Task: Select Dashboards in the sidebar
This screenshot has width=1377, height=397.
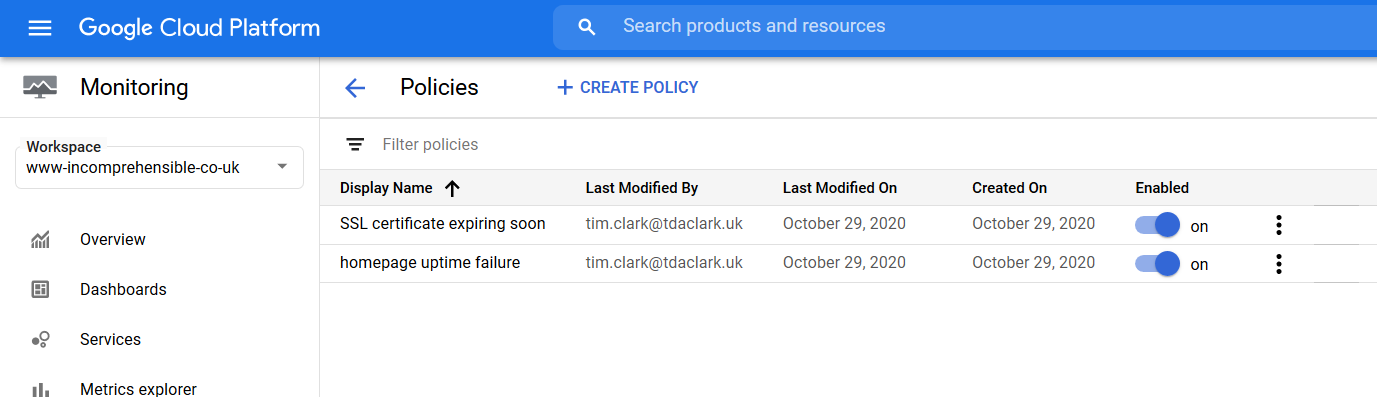Action: tap(123, 290)
